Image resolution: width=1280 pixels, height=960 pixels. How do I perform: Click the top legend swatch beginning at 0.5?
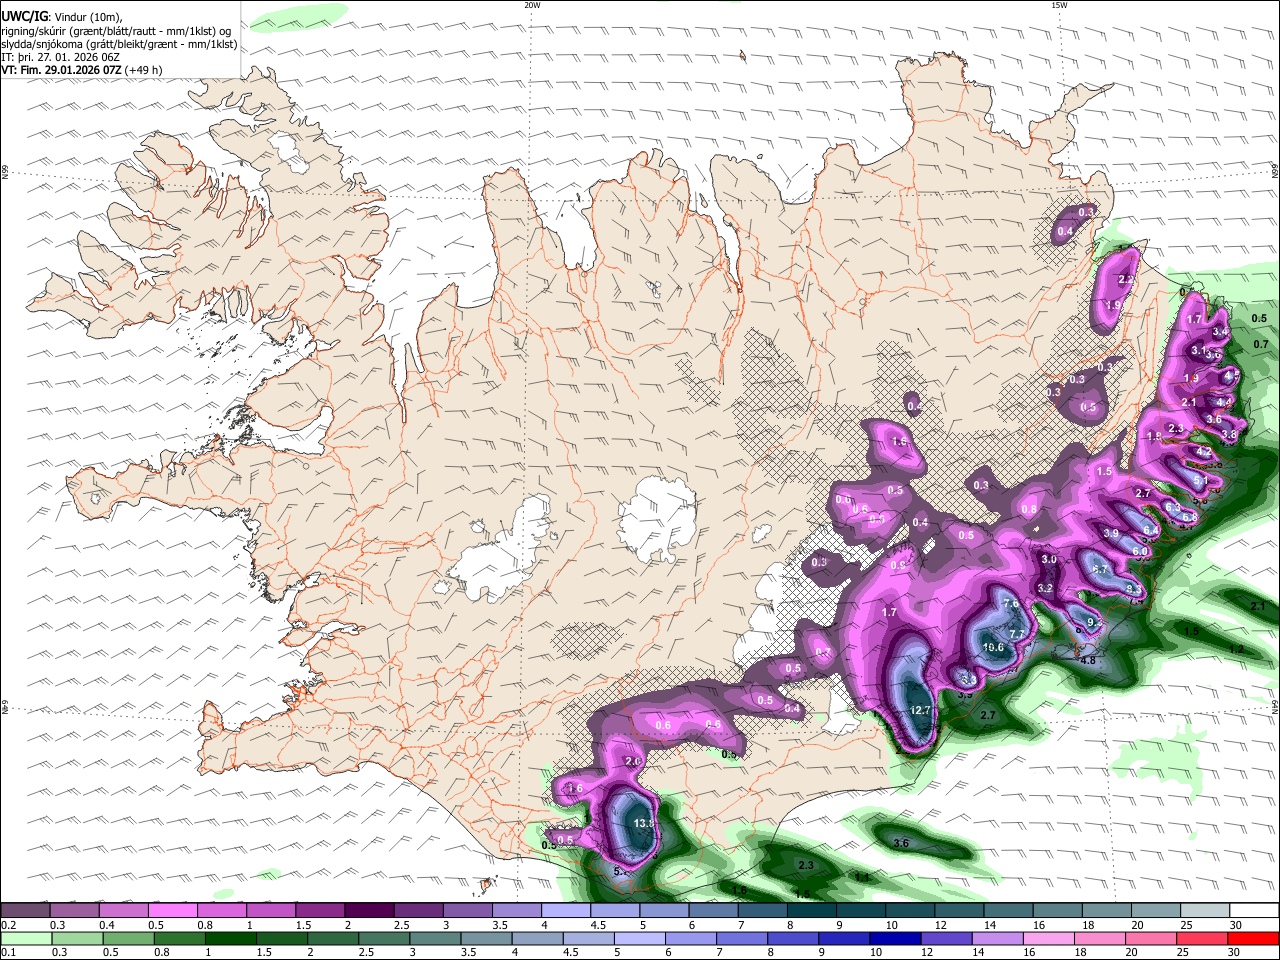click(x=172, y=911)
